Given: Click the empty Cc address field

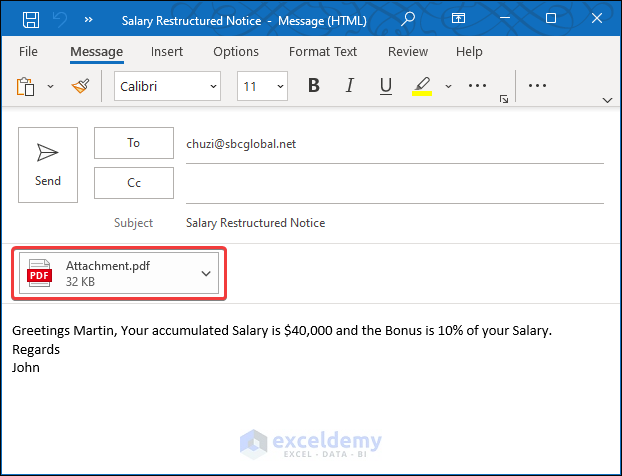Looking at the screenshot, I should (395, 184).
